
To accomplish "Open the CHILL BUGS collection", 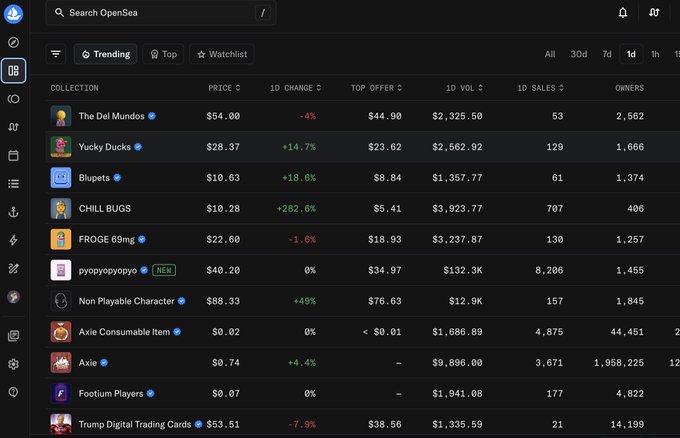I will (105, 209).
